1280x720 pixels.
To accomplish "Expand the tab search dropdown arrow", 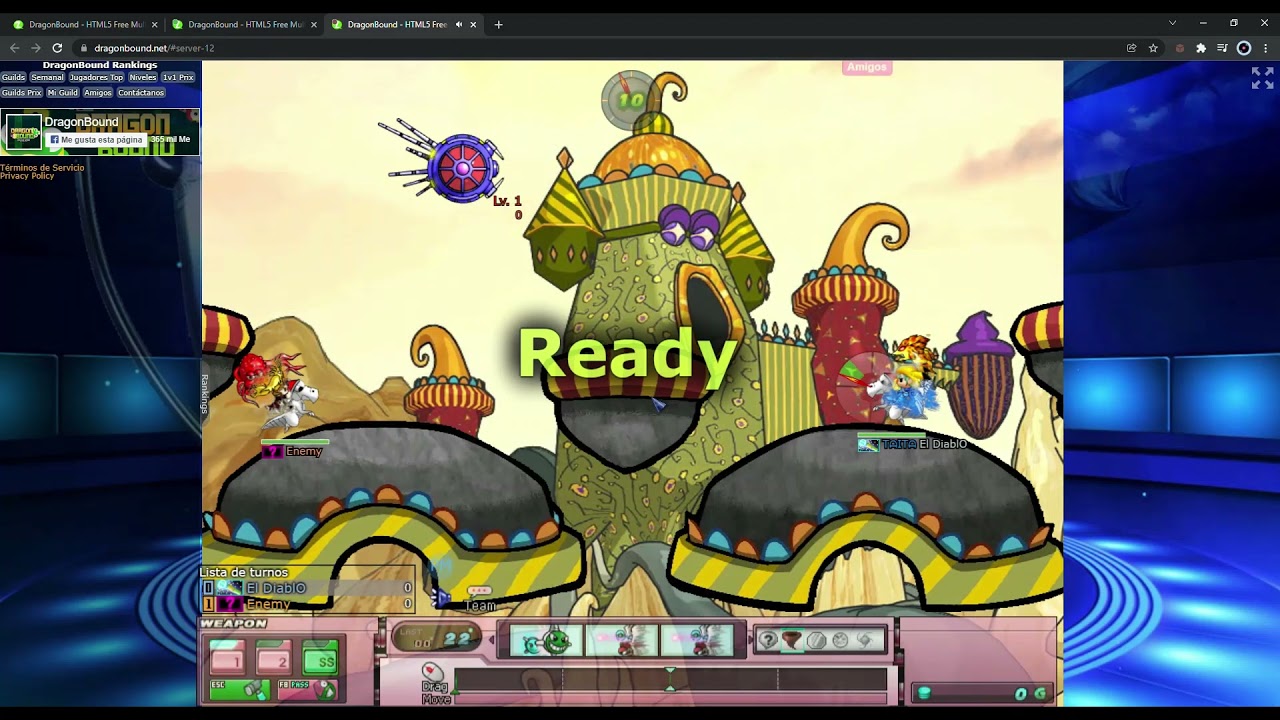I will click(1172, 23).
